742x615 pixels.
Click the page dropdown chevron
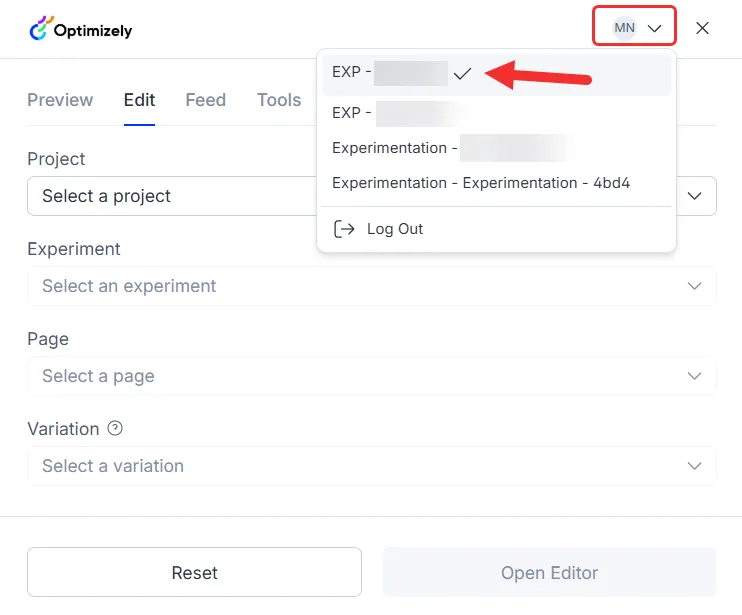(x=694, y=376)
